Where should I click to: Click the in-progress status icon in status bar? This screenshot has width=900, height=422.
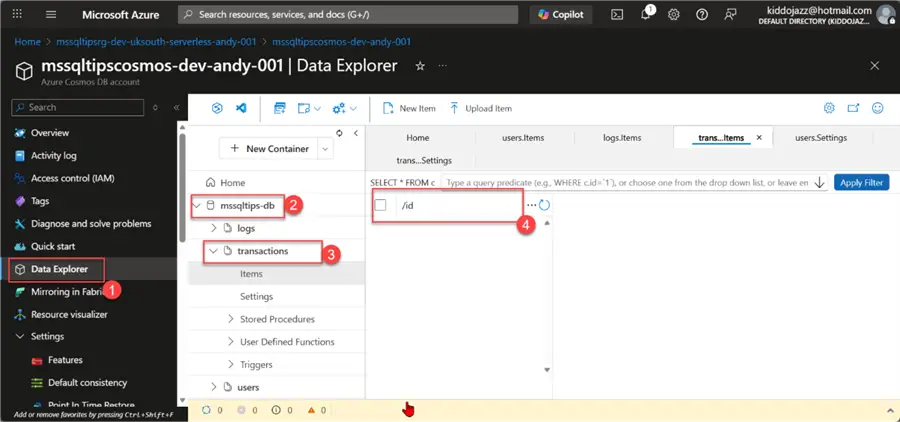207,411
